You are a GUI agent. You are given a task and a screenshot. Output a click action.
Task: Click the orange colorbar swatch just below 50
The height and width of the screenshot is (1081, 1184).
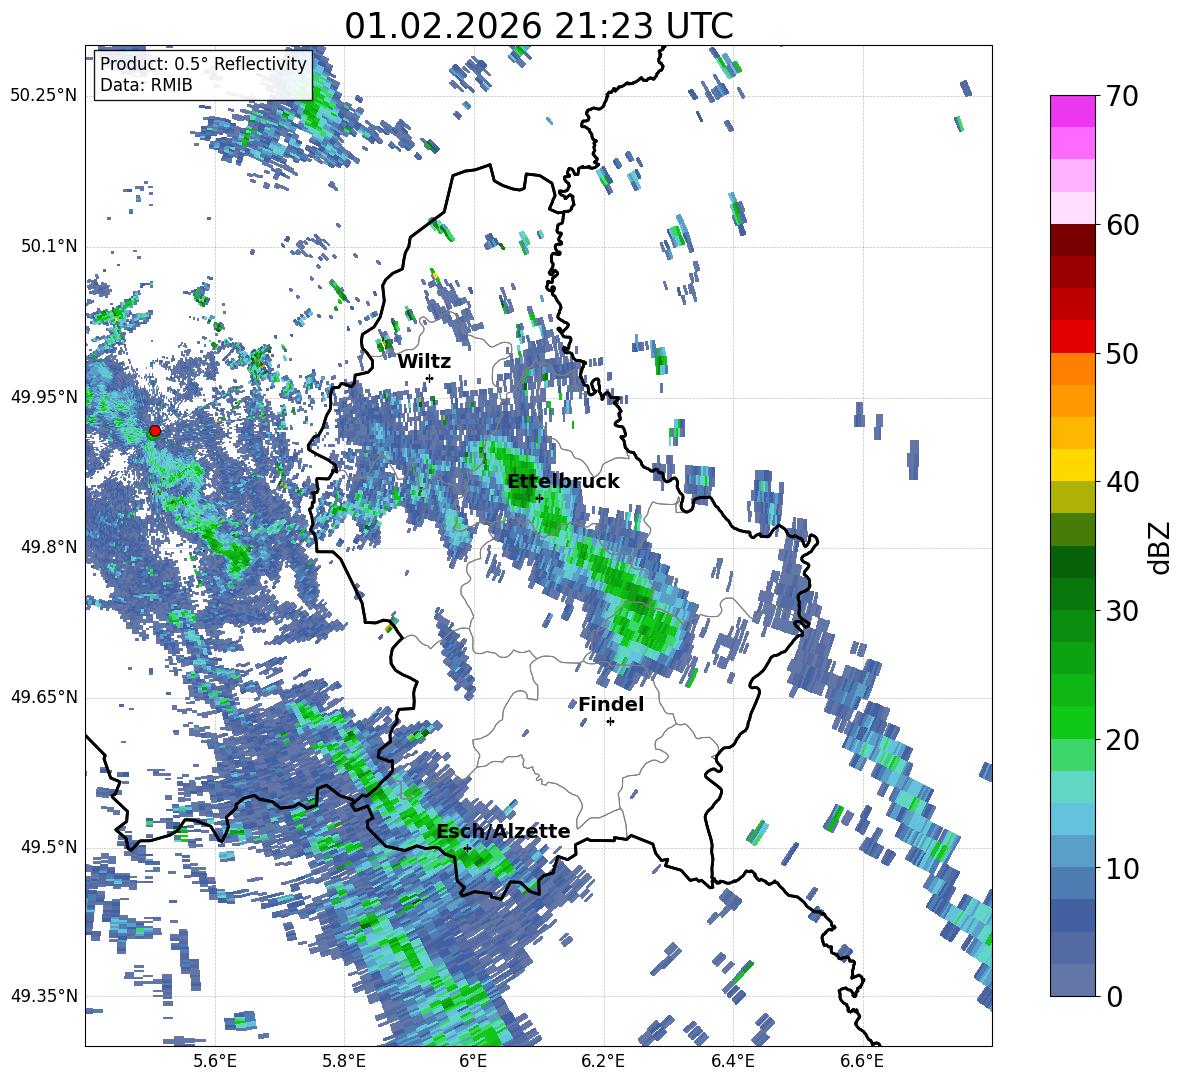click(x=1072, y=369)
